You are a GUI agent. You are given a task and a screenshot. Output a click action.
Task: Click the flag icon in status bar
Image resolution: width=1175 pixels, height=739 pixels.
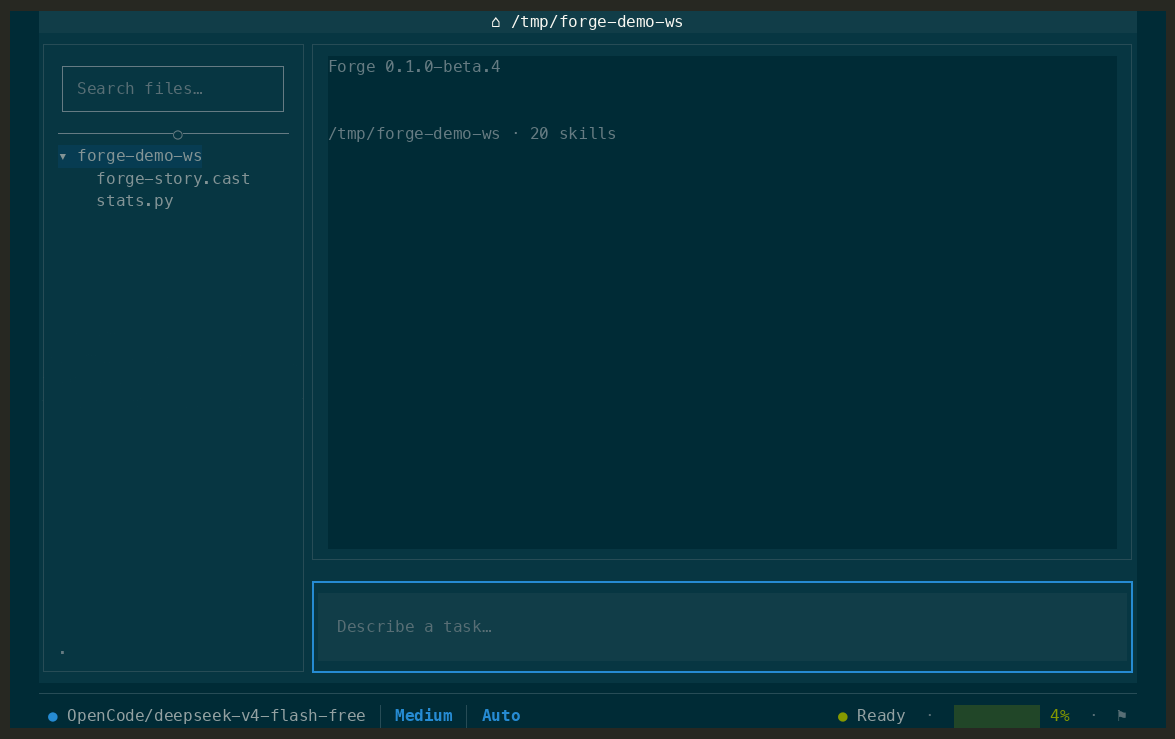pos(1122,716)
